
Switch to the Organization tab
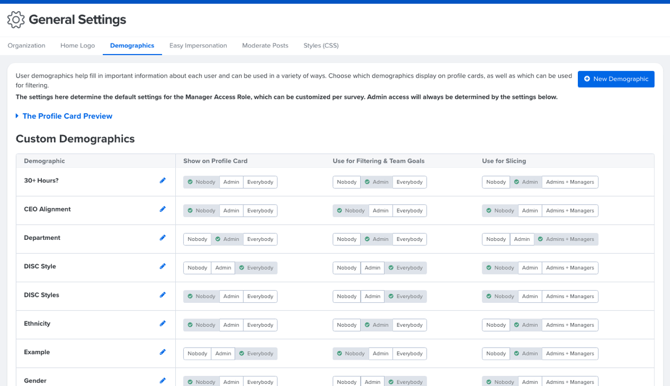26,45
